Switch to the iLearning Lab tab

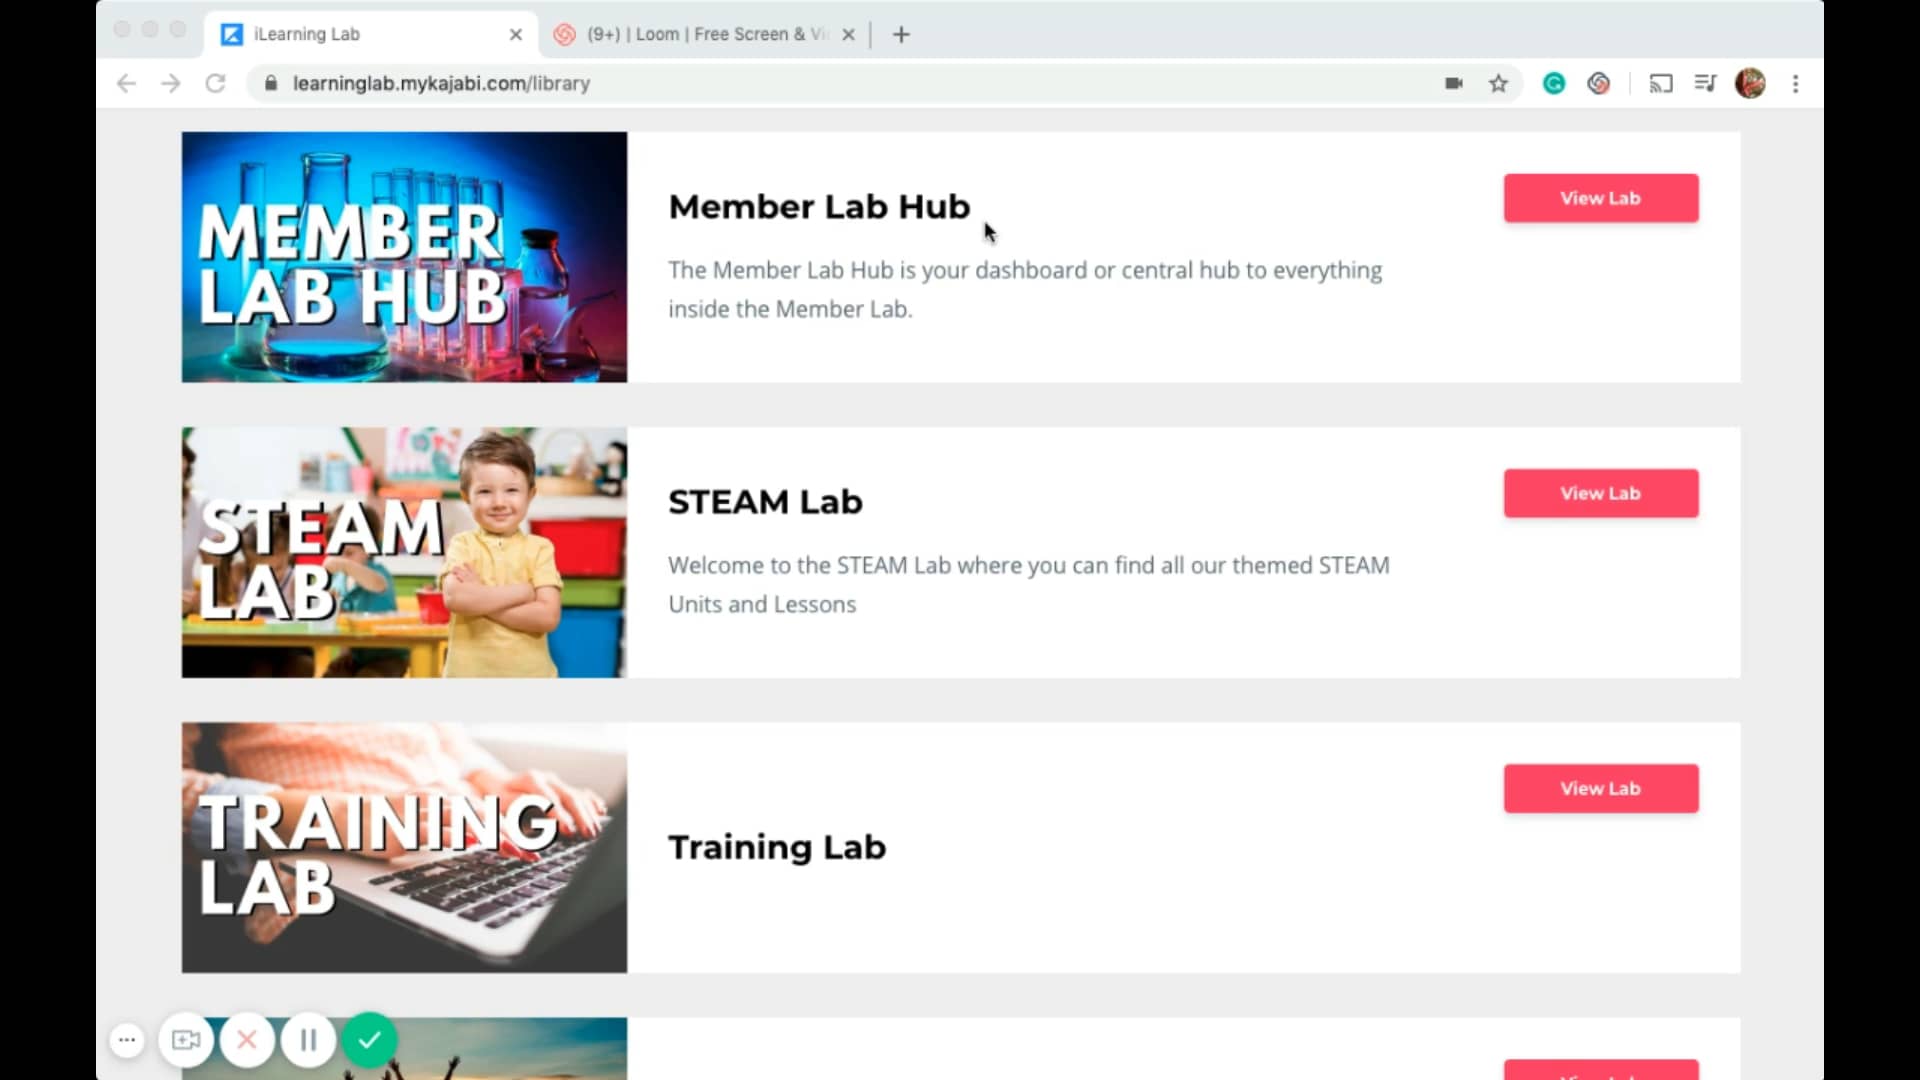372,35
